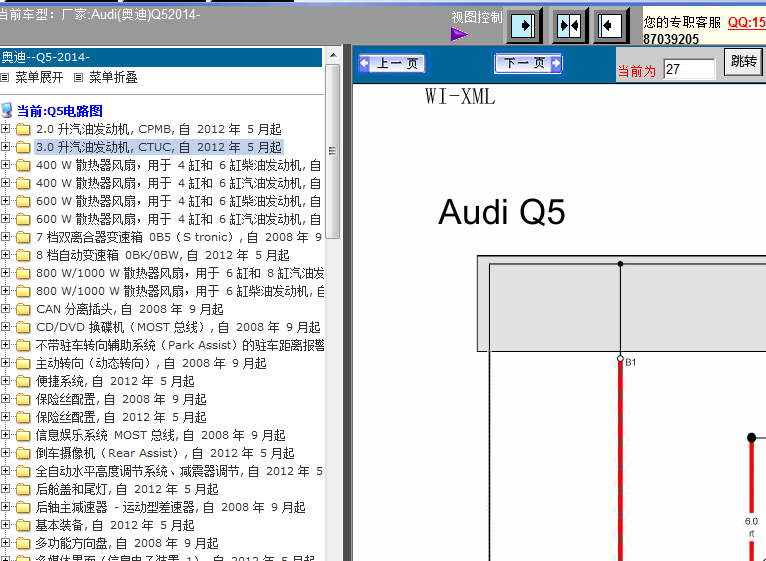The width and height of the screenshot is (766, 561).
Task: Open 倒车摄像机（Rear Assist）entry
Action: coord(165,453)
